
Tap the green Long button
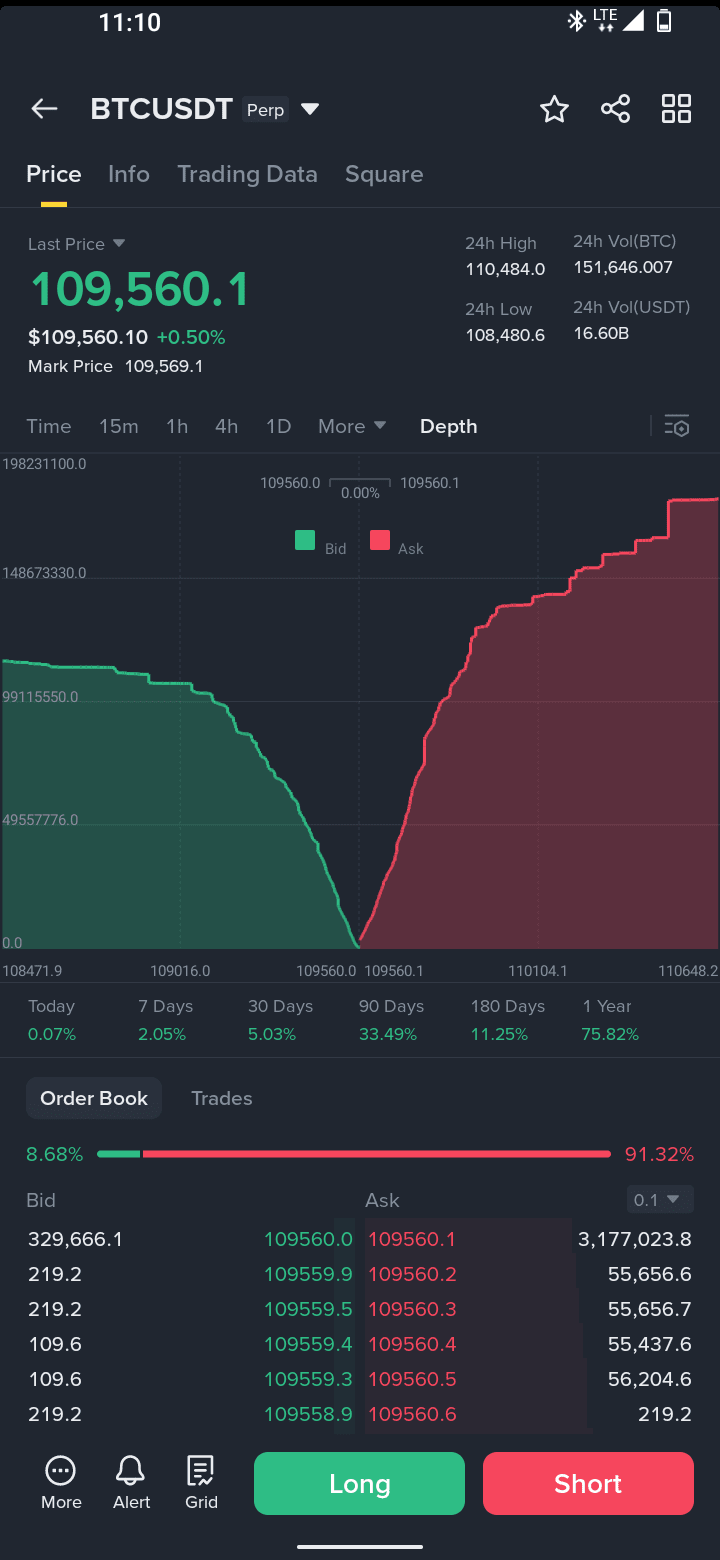[x=359, y=1483]
